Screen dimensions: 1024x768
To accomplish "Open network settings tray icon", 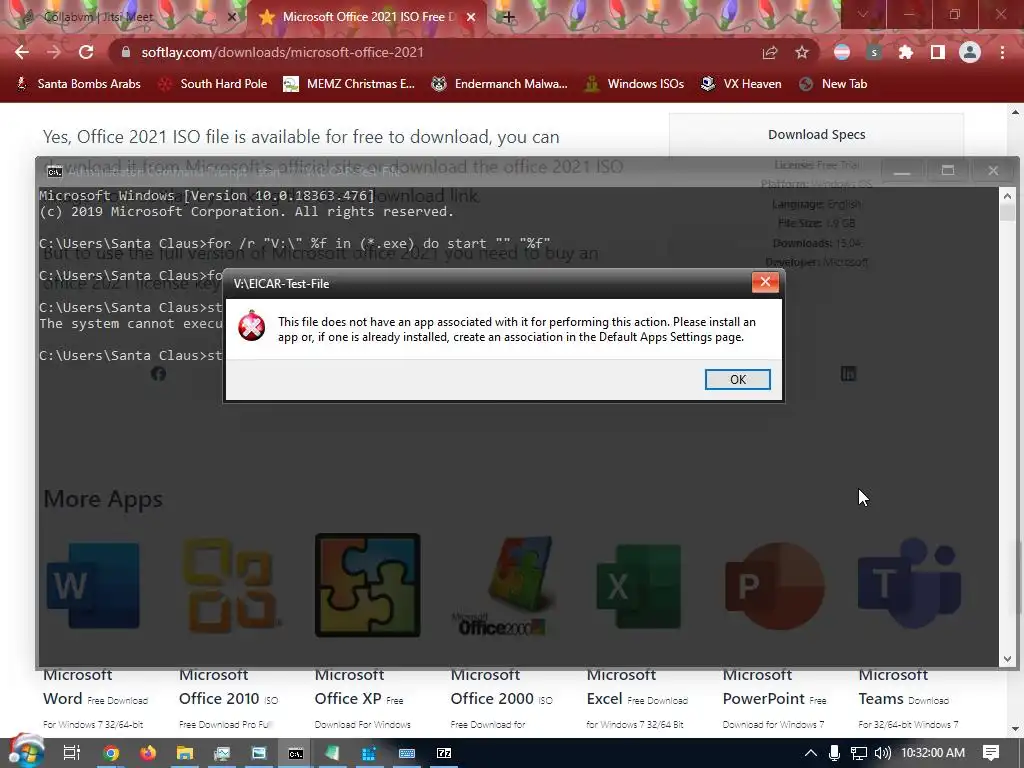I will (x=859, y=753).
